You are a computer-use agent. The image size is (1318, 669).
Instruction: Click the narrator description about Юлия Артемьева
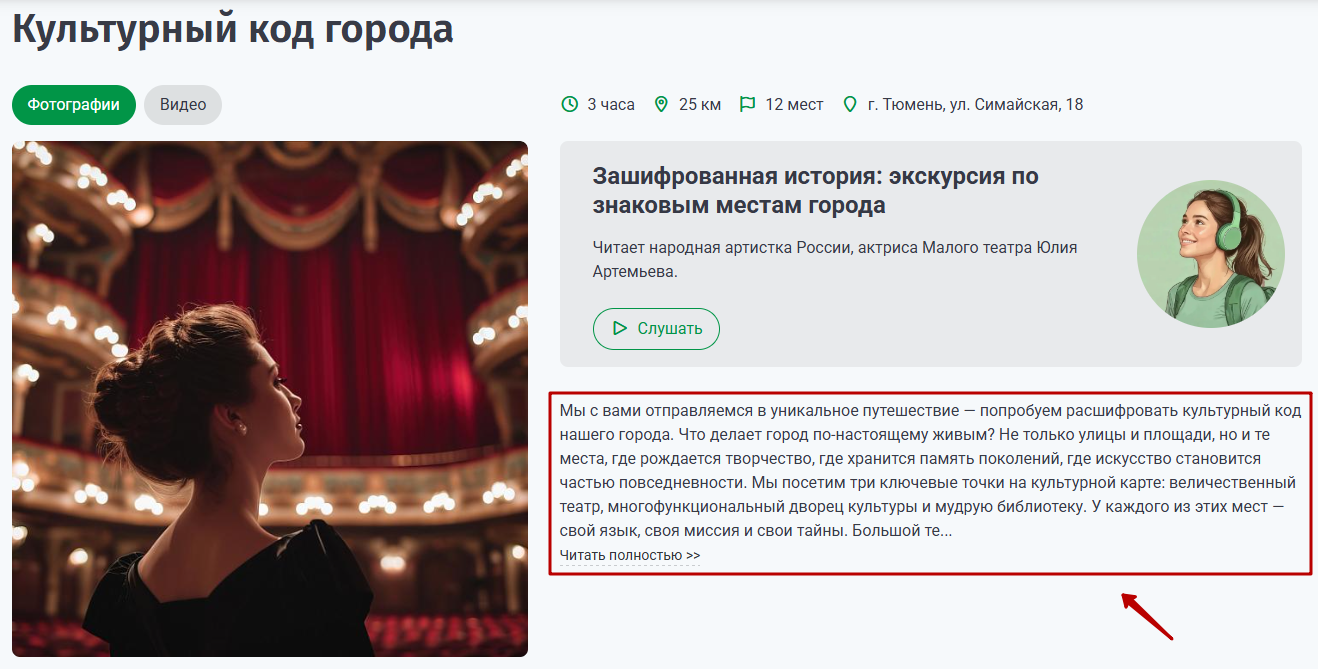click(x=835, y=259)
